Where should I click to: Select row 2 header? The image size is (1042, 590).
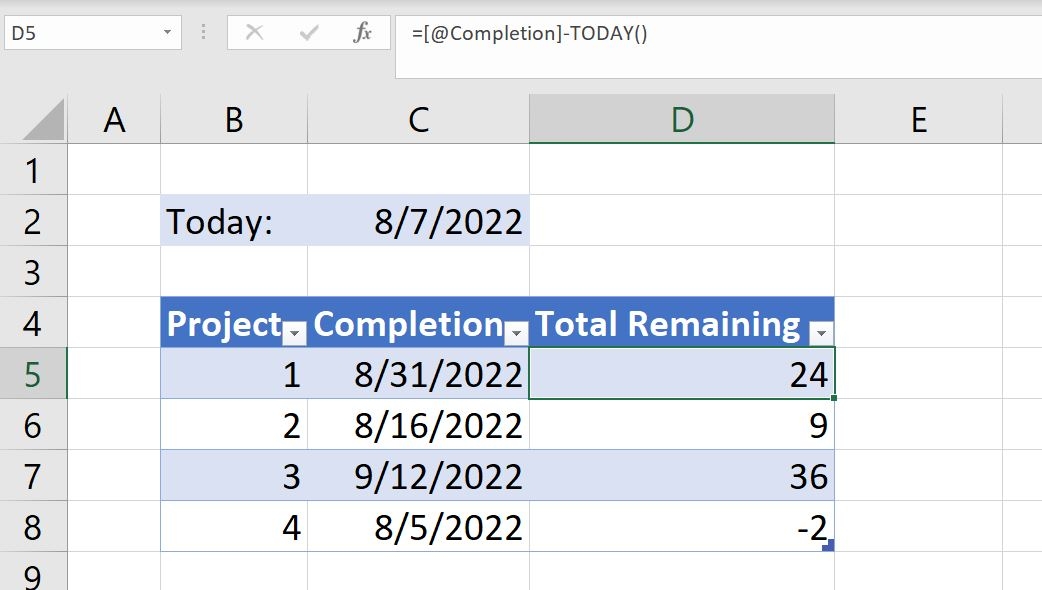pyautogui.click(x=33, y=221)
